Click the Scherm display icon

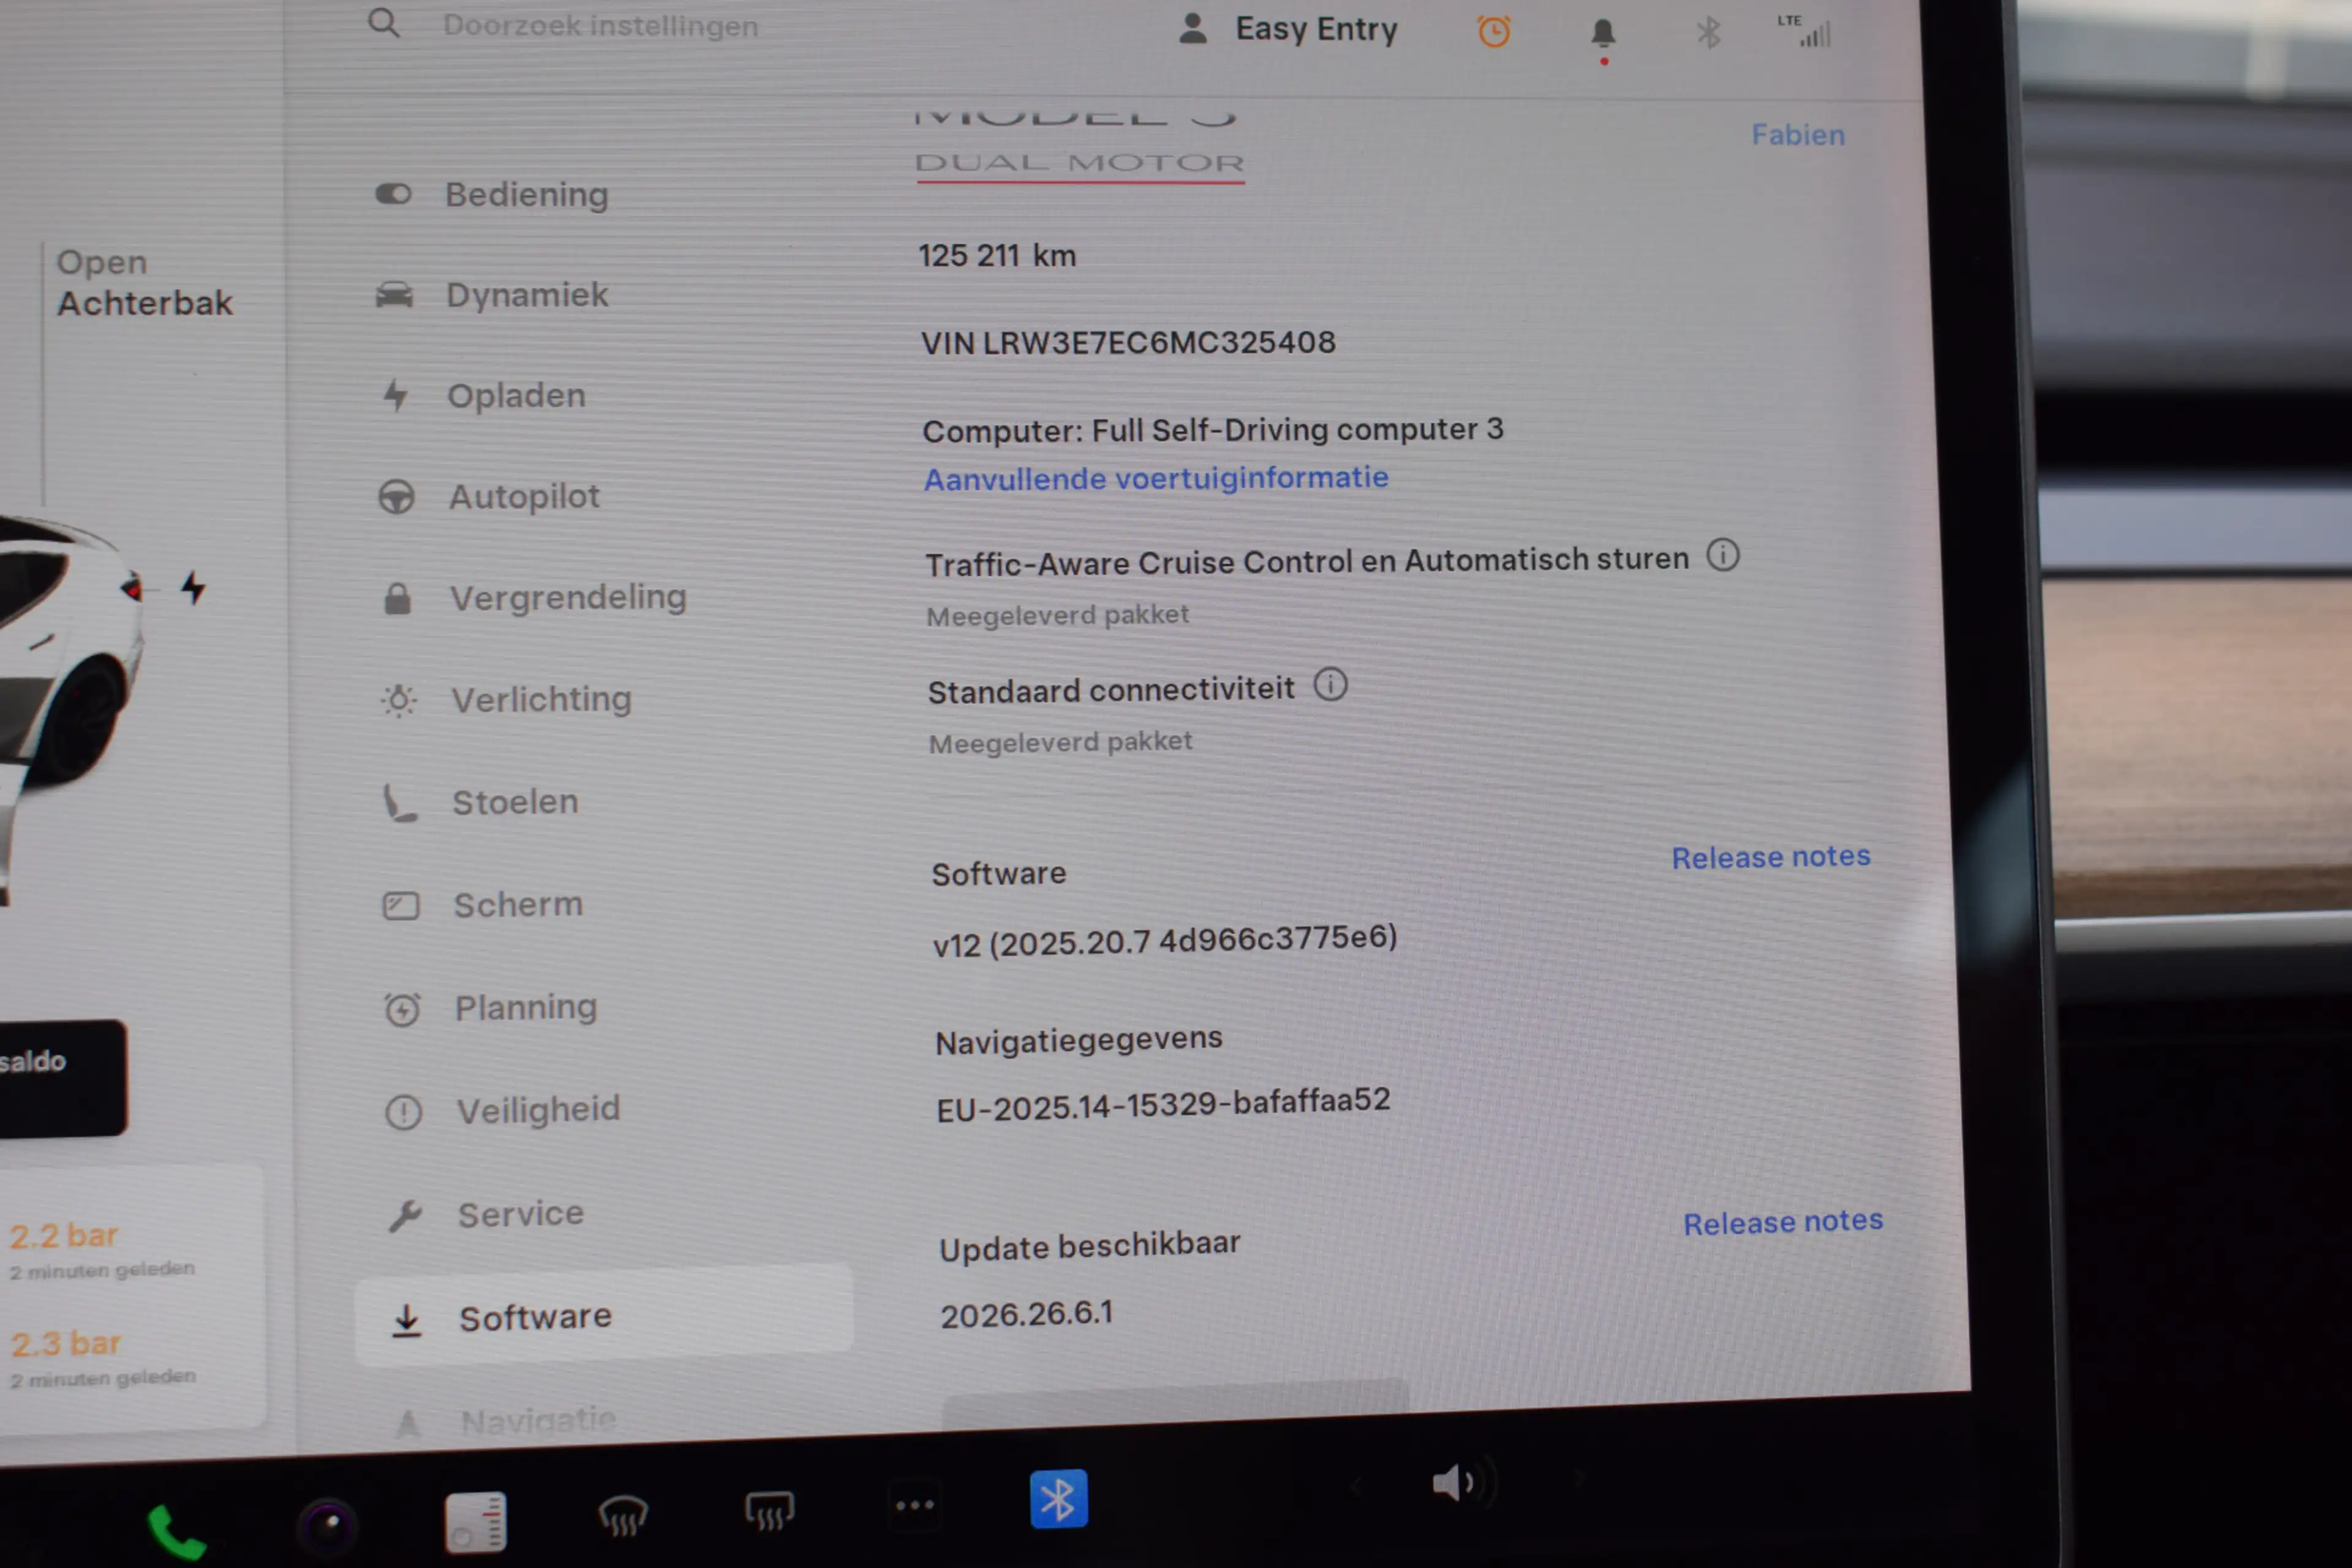tap(401, 906)
